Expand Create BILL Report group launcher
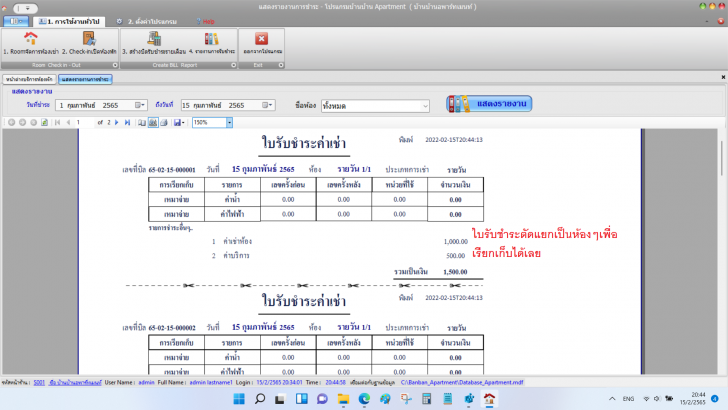Screen dimensions: 728x410 [234, 65]
